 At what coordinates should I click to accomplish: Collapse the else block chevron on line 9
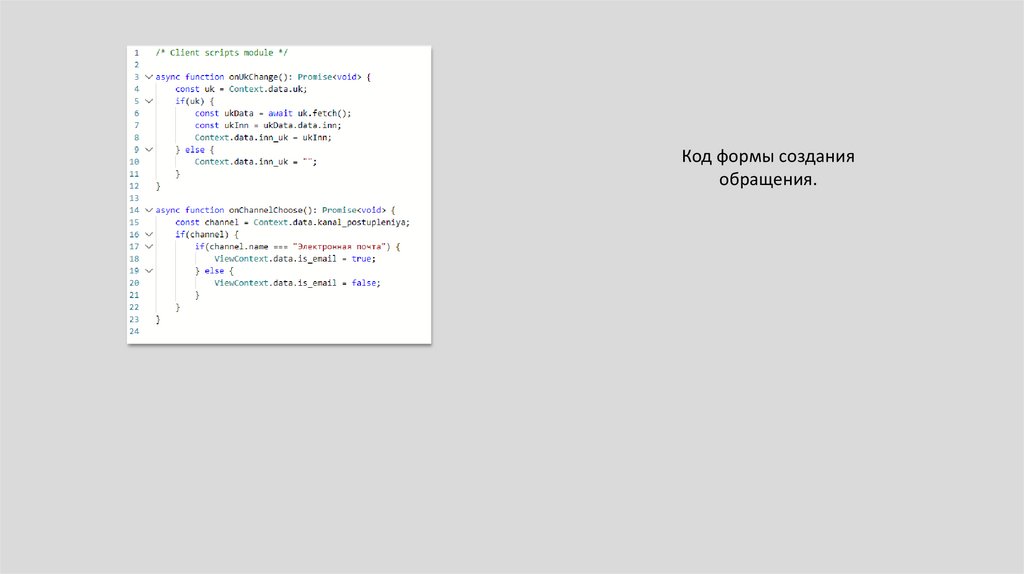pyautogui.click(x=149, y=150)
